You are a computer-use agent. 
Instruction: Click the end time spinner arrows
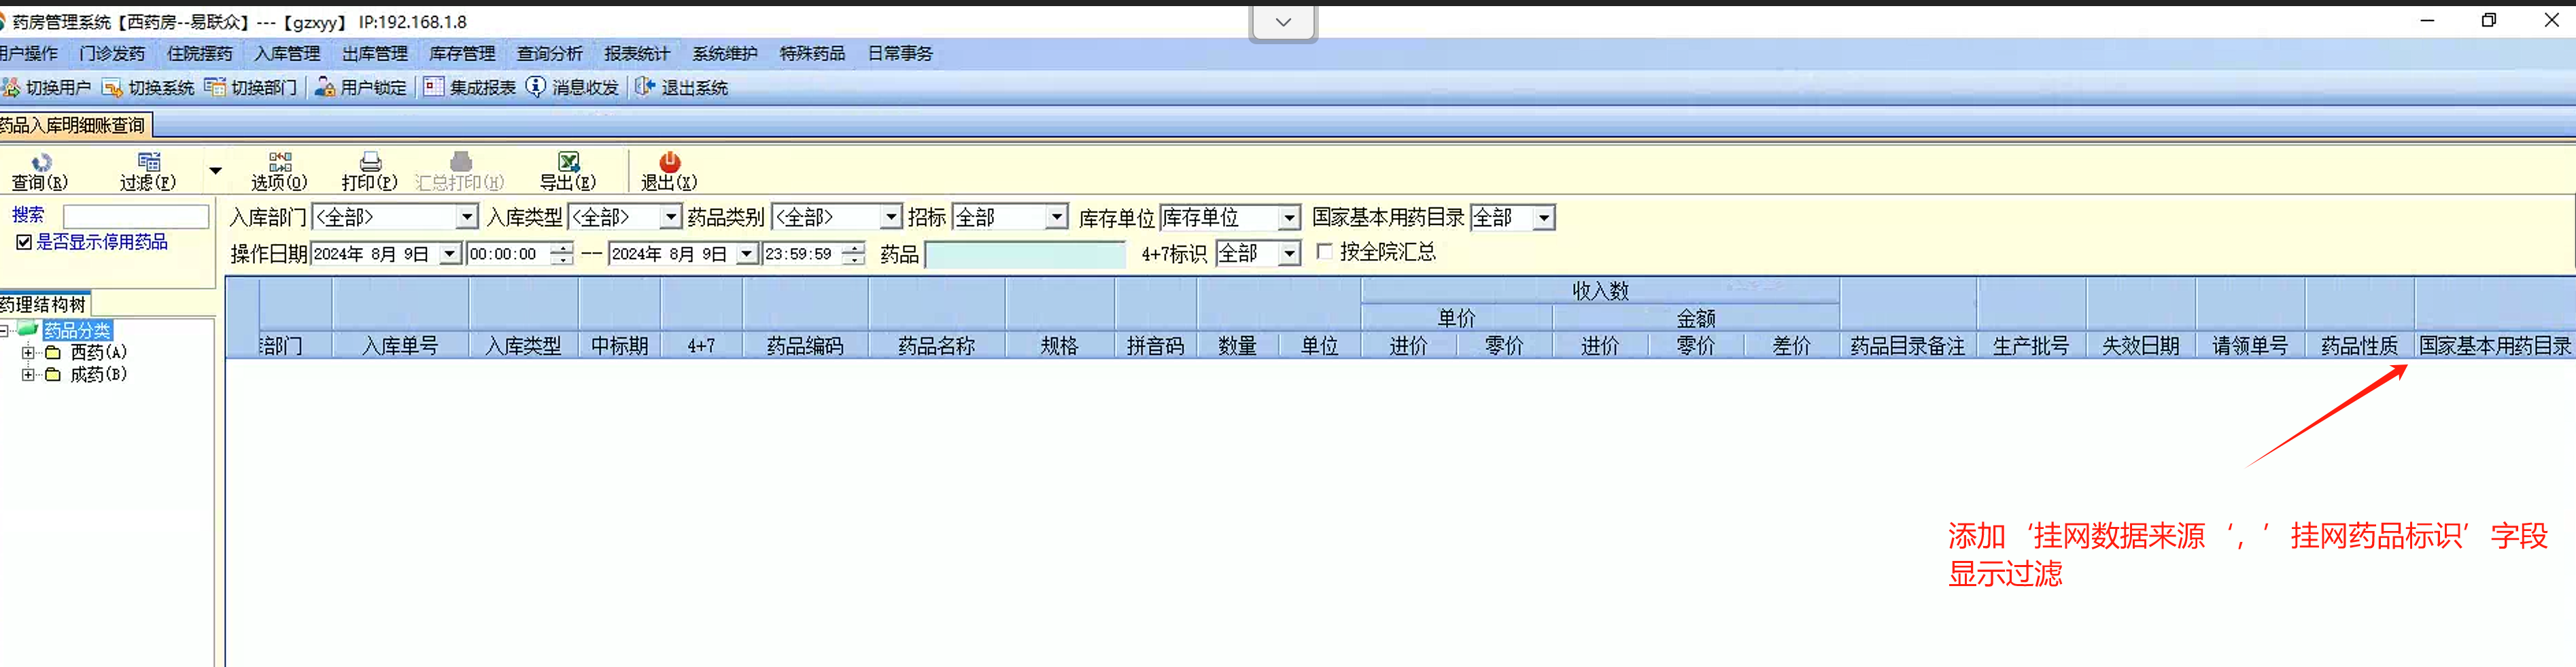click(854, 254)
